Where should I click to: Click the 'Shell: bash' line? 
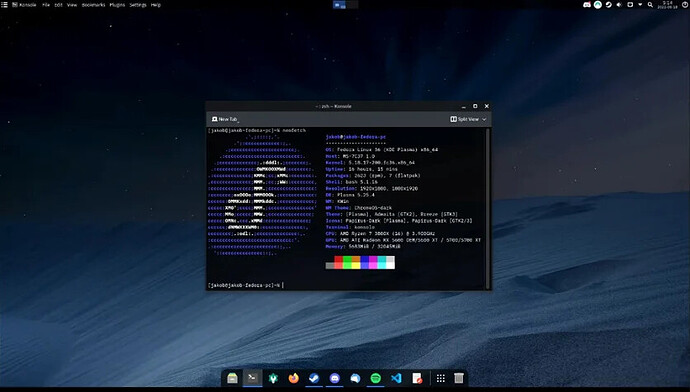pos(352,182)
